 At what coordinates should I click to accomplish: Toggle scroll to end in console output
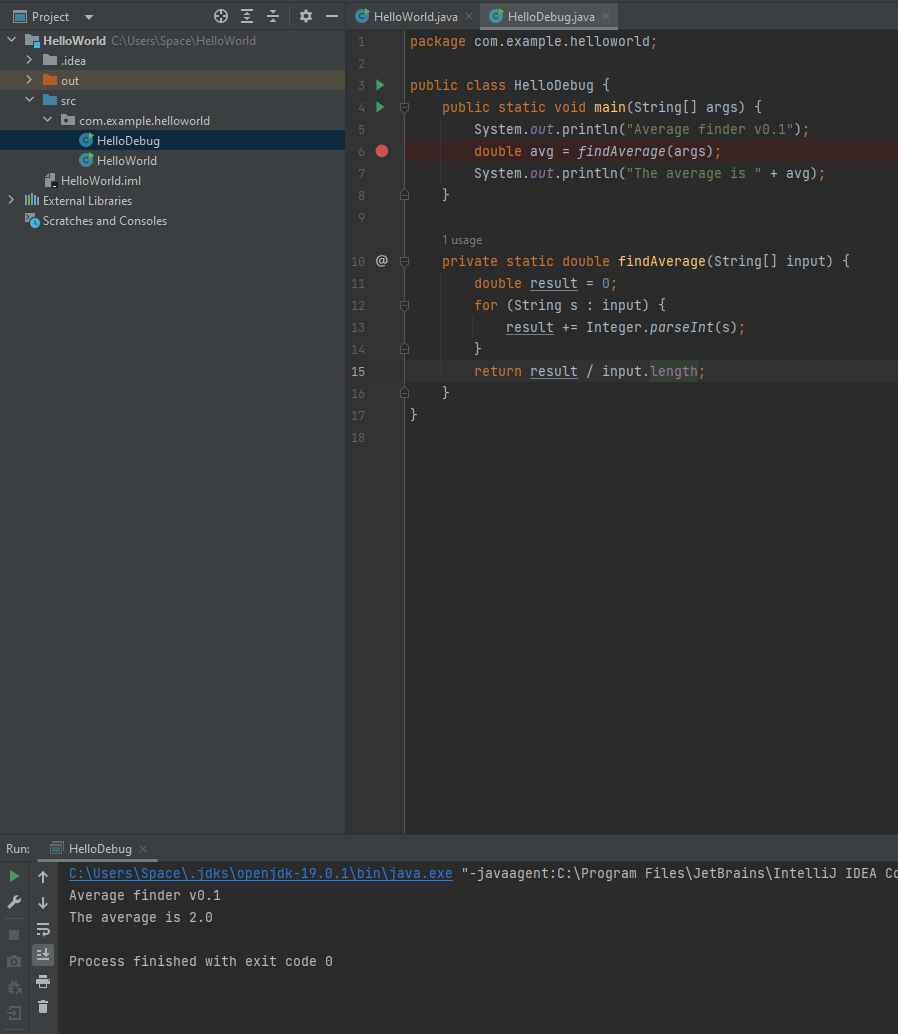[x=42, y=955]
